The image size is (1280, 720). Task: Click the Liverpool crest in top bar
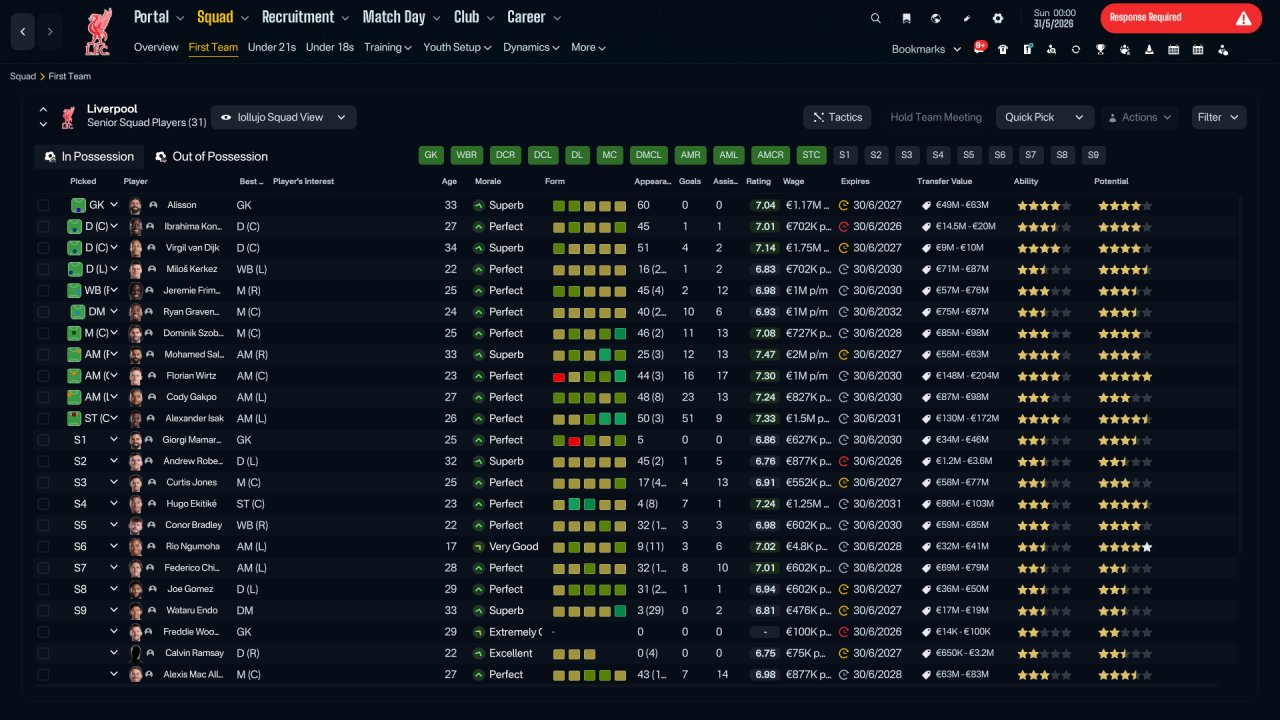99,31
